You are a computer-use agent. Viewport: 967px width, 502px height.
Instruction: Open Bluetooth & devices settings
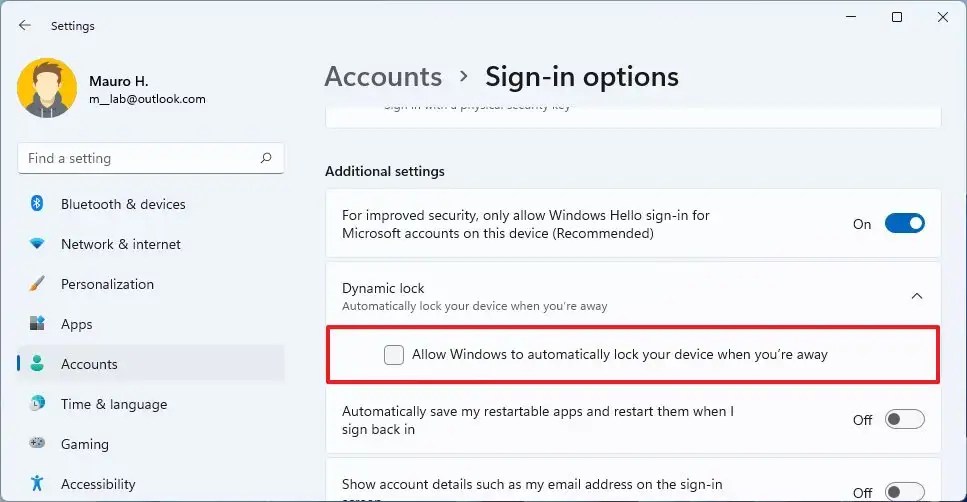pos(151,204)
